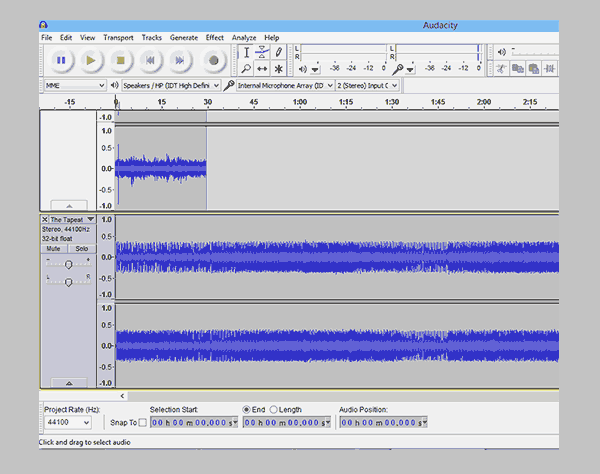Select the Draw (pencil) tool
Screen dimensions: 600x474
click(x=279, y=52)
